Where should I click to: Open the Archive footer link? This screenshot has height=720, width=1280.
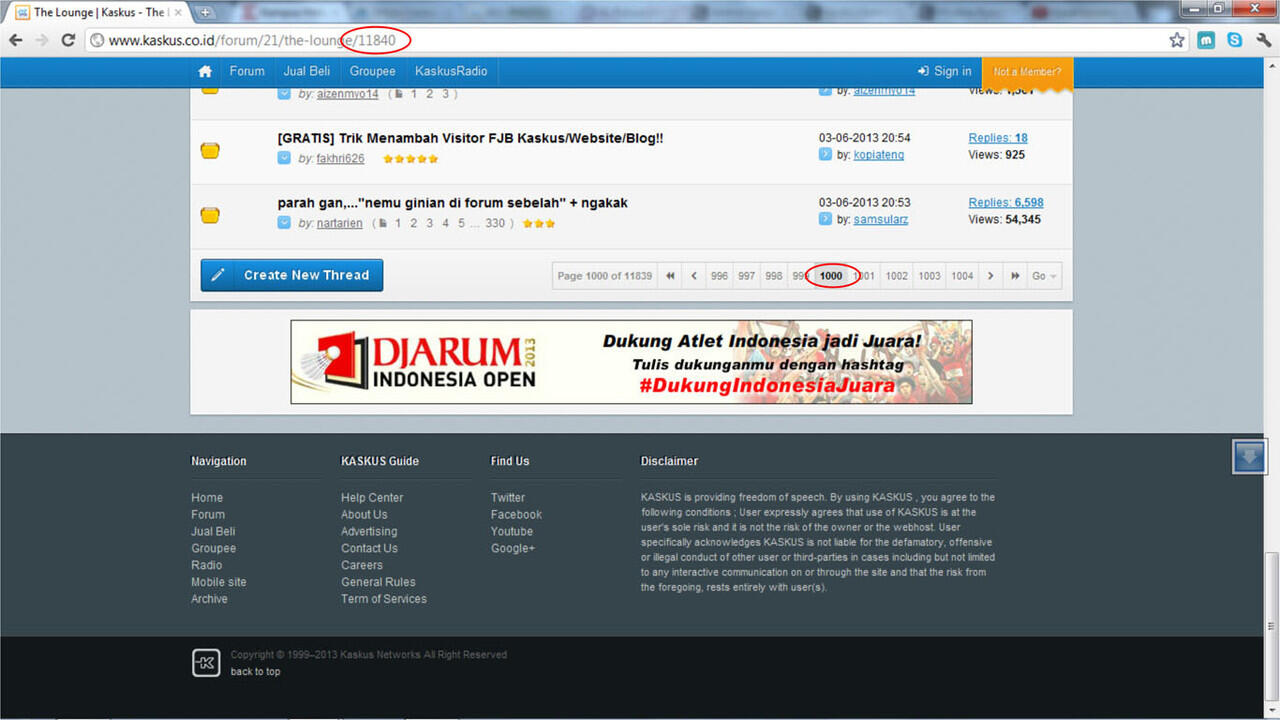[209, 599]
